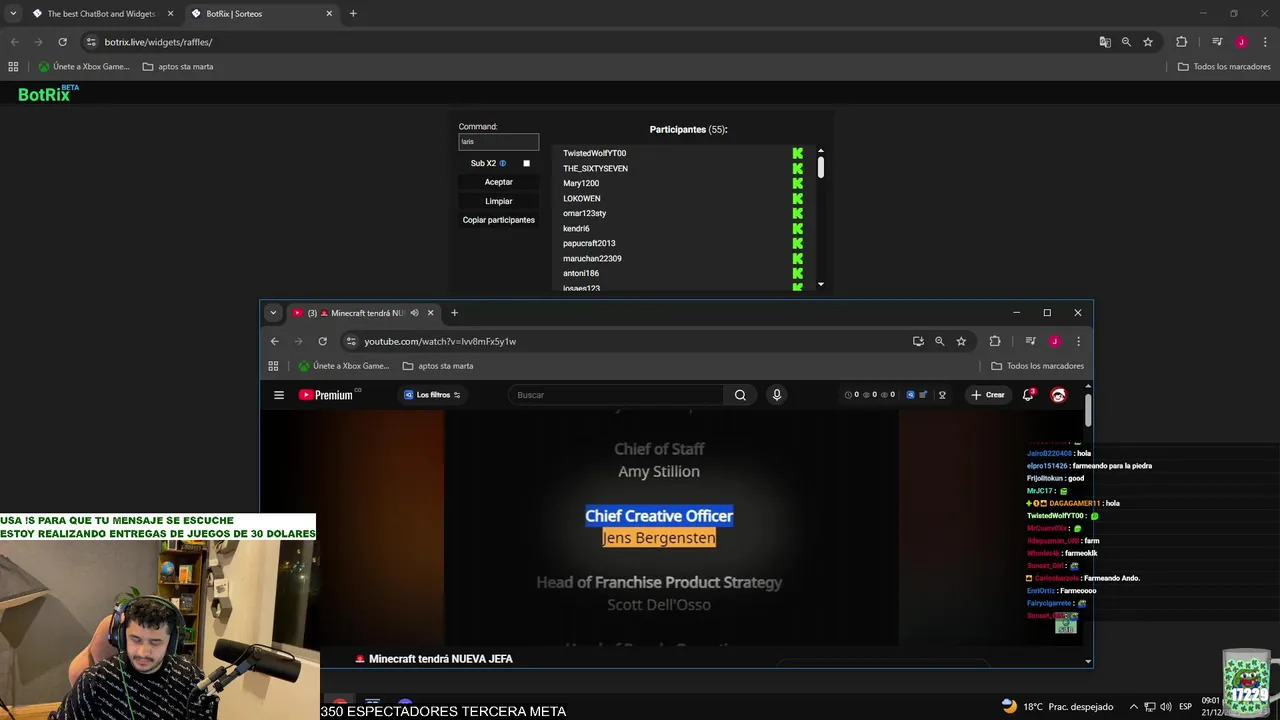1280x720 pixels.
Task: Open Chrome menu in the BotRix window
Action: (1265, 42)
